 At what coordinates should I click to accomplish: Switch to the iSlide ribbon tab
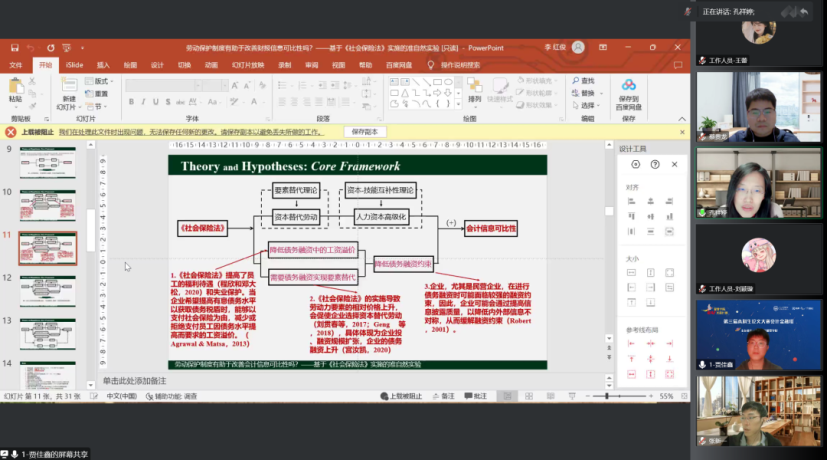coord(74,65)
